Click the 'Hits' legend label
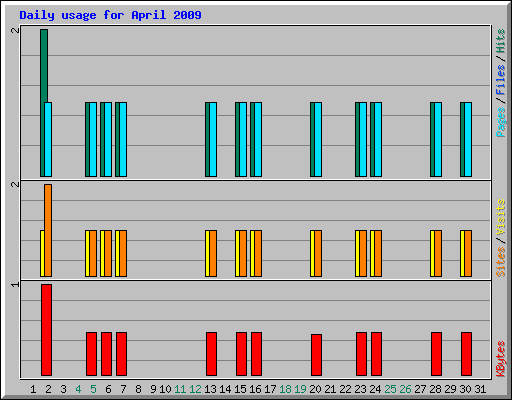The image size is (512, 400). coord(501,41)
